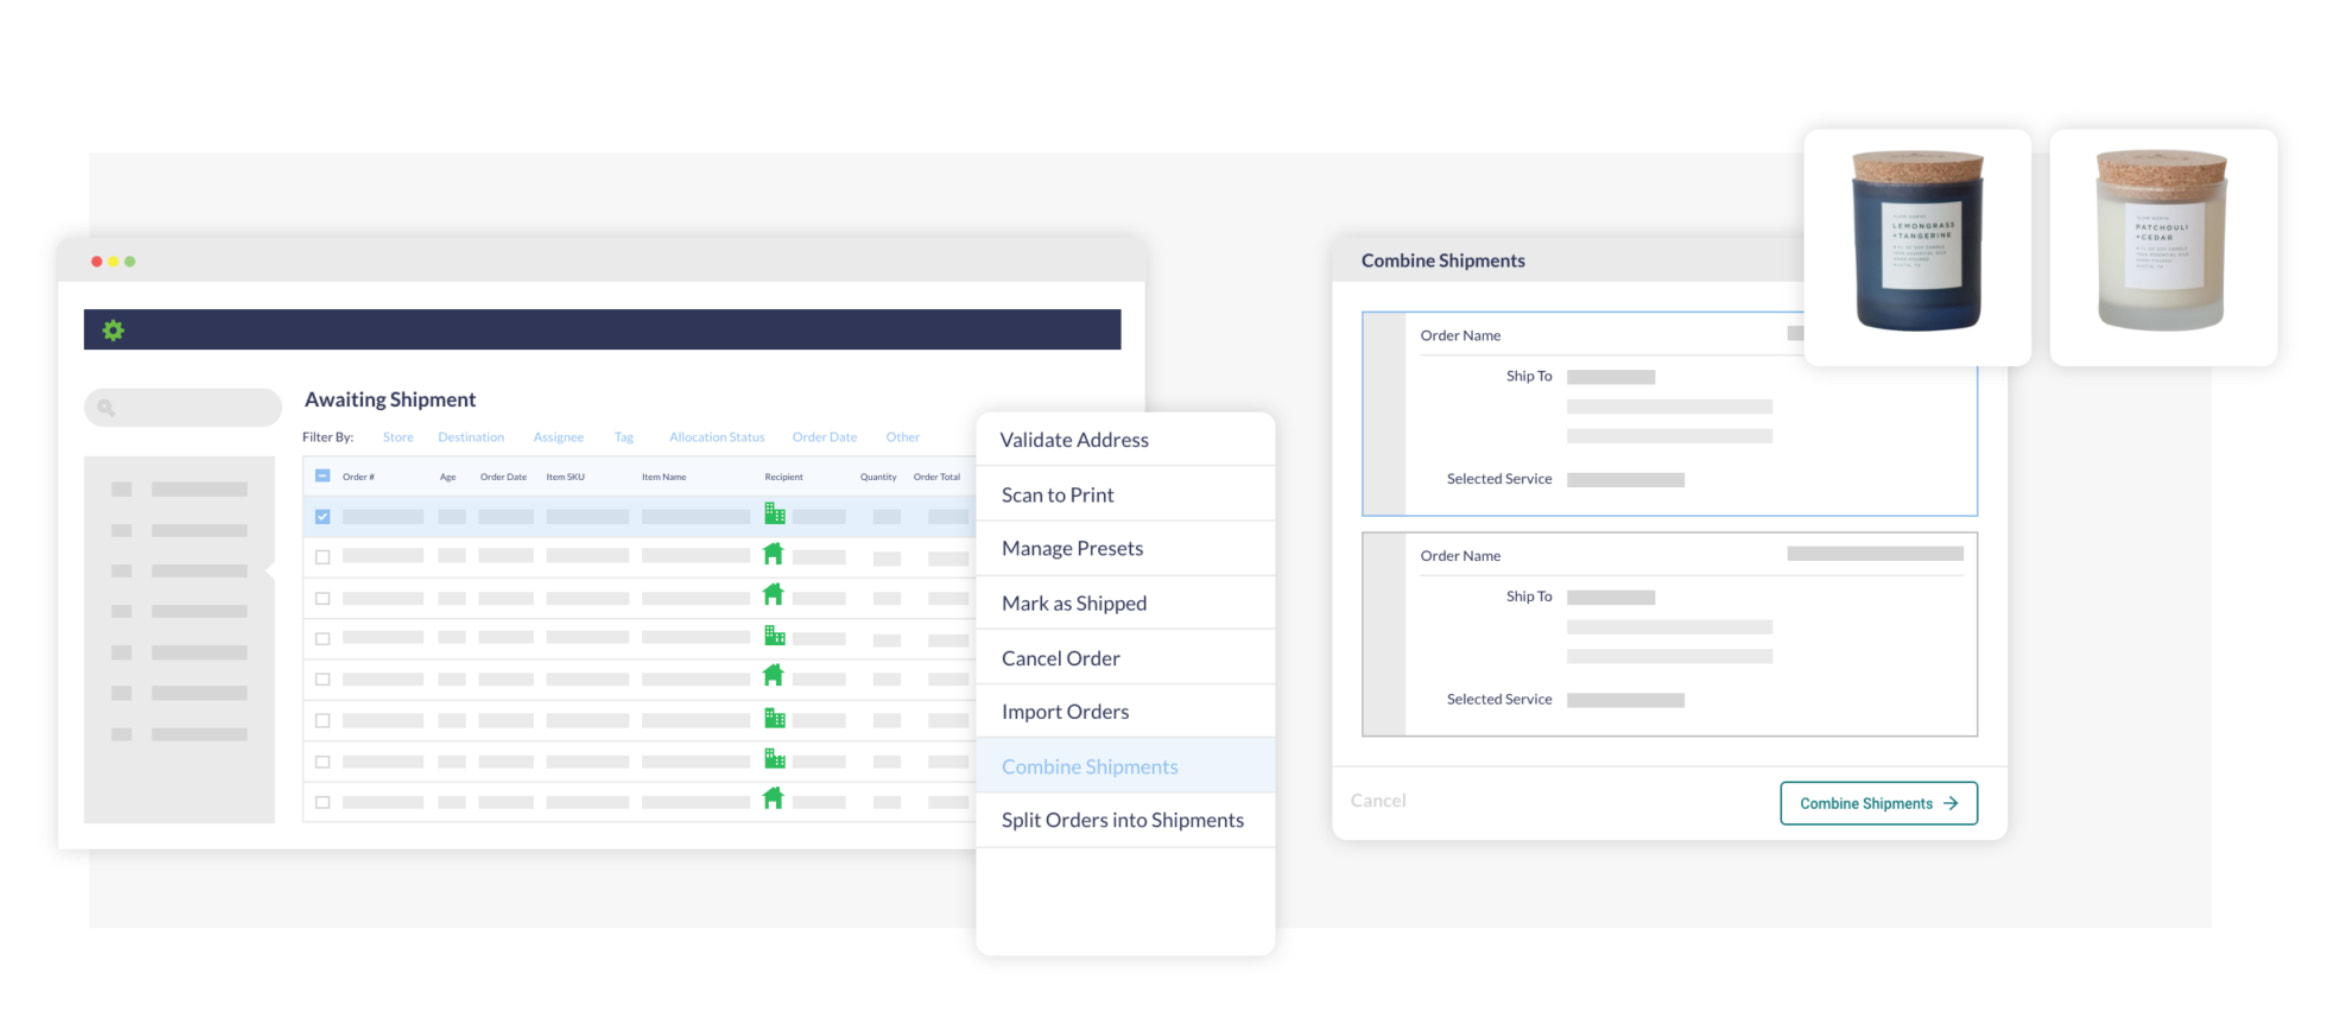Click house icon in last order row

click(x=773, y=799)
